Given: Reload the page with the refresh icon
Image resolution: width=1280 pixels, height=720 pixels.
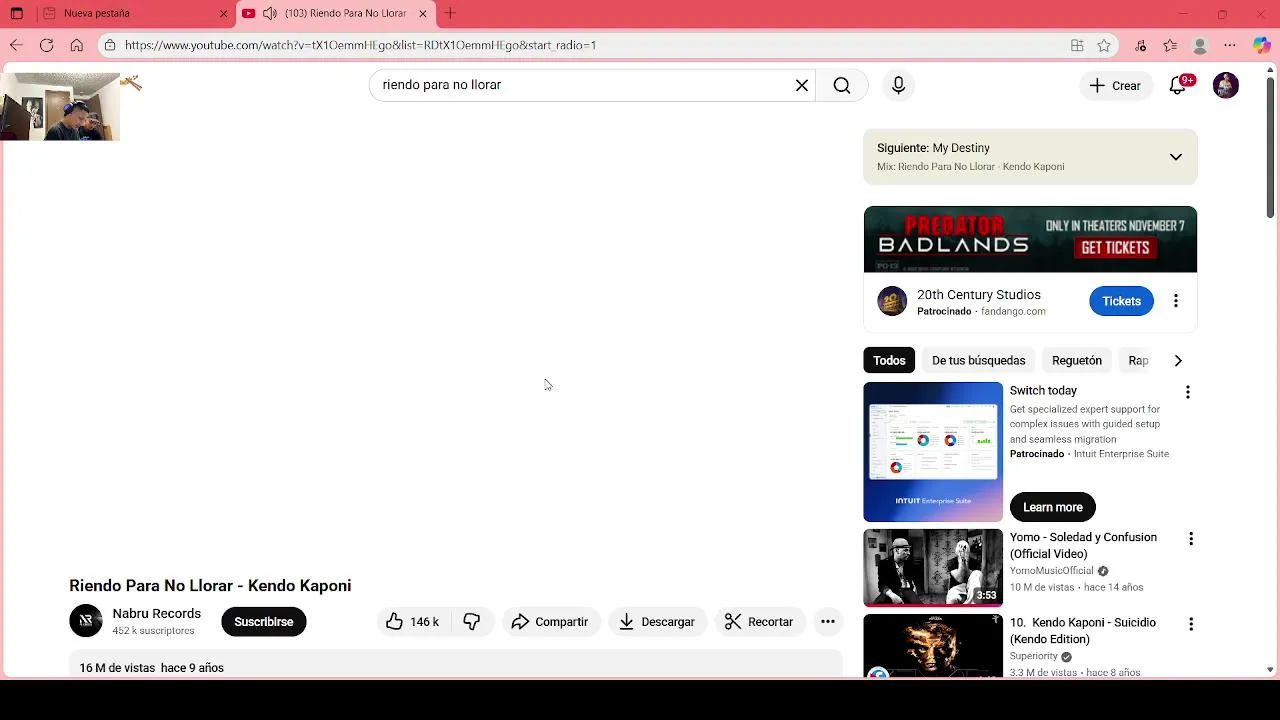Looking at the screenshot, I should point(46,45).
